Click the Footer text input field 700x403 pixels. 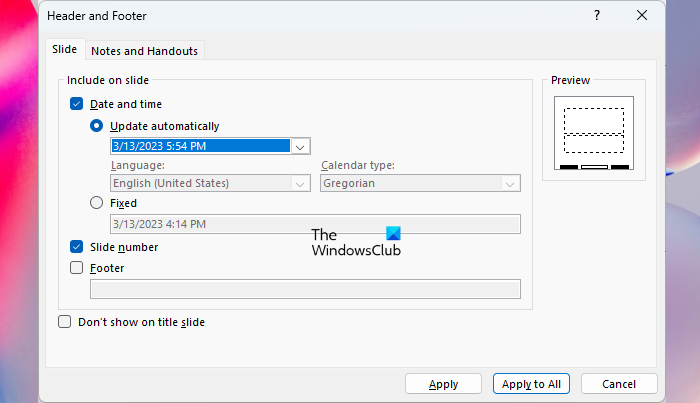pos(305,289)
